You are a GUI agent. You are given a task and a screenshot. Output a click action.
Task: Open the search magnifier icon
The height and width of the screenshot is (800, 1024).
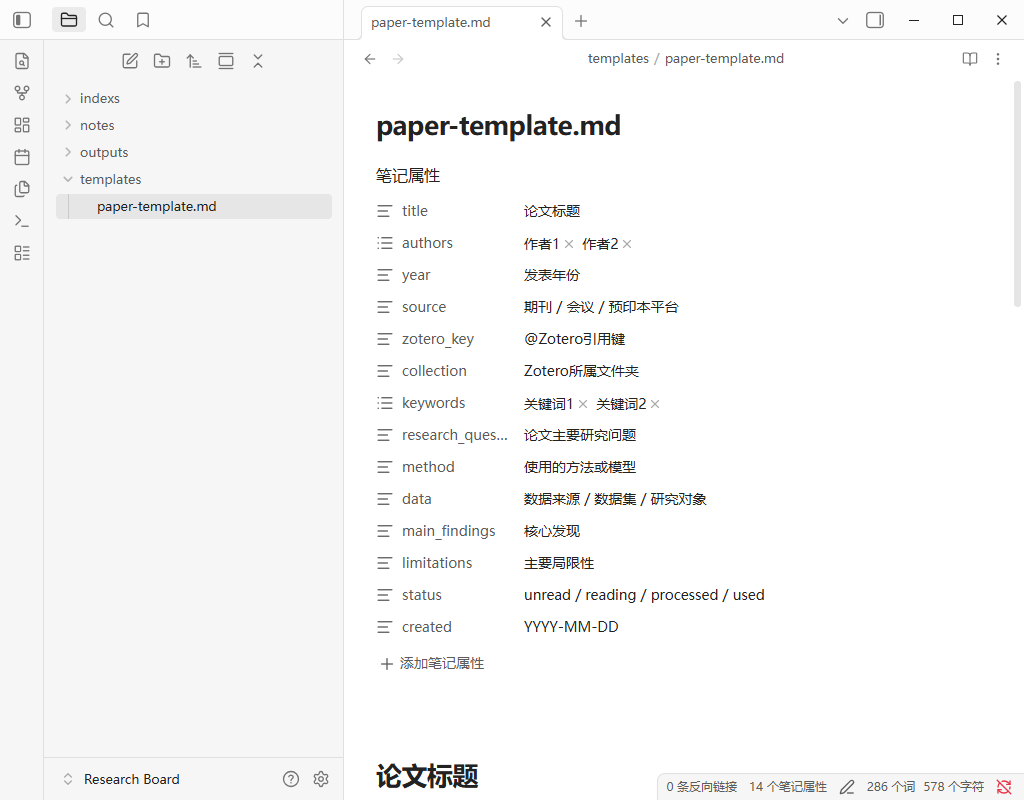click(x=106, y=20)
